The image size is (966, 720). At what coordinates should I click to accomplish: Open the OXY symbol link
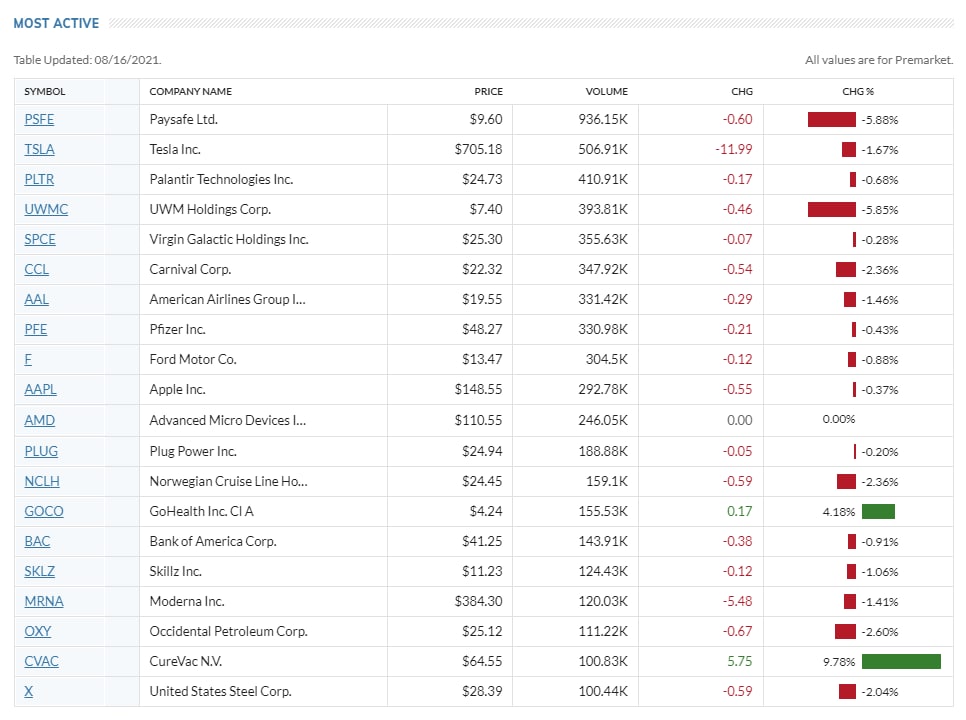point(38,631)
